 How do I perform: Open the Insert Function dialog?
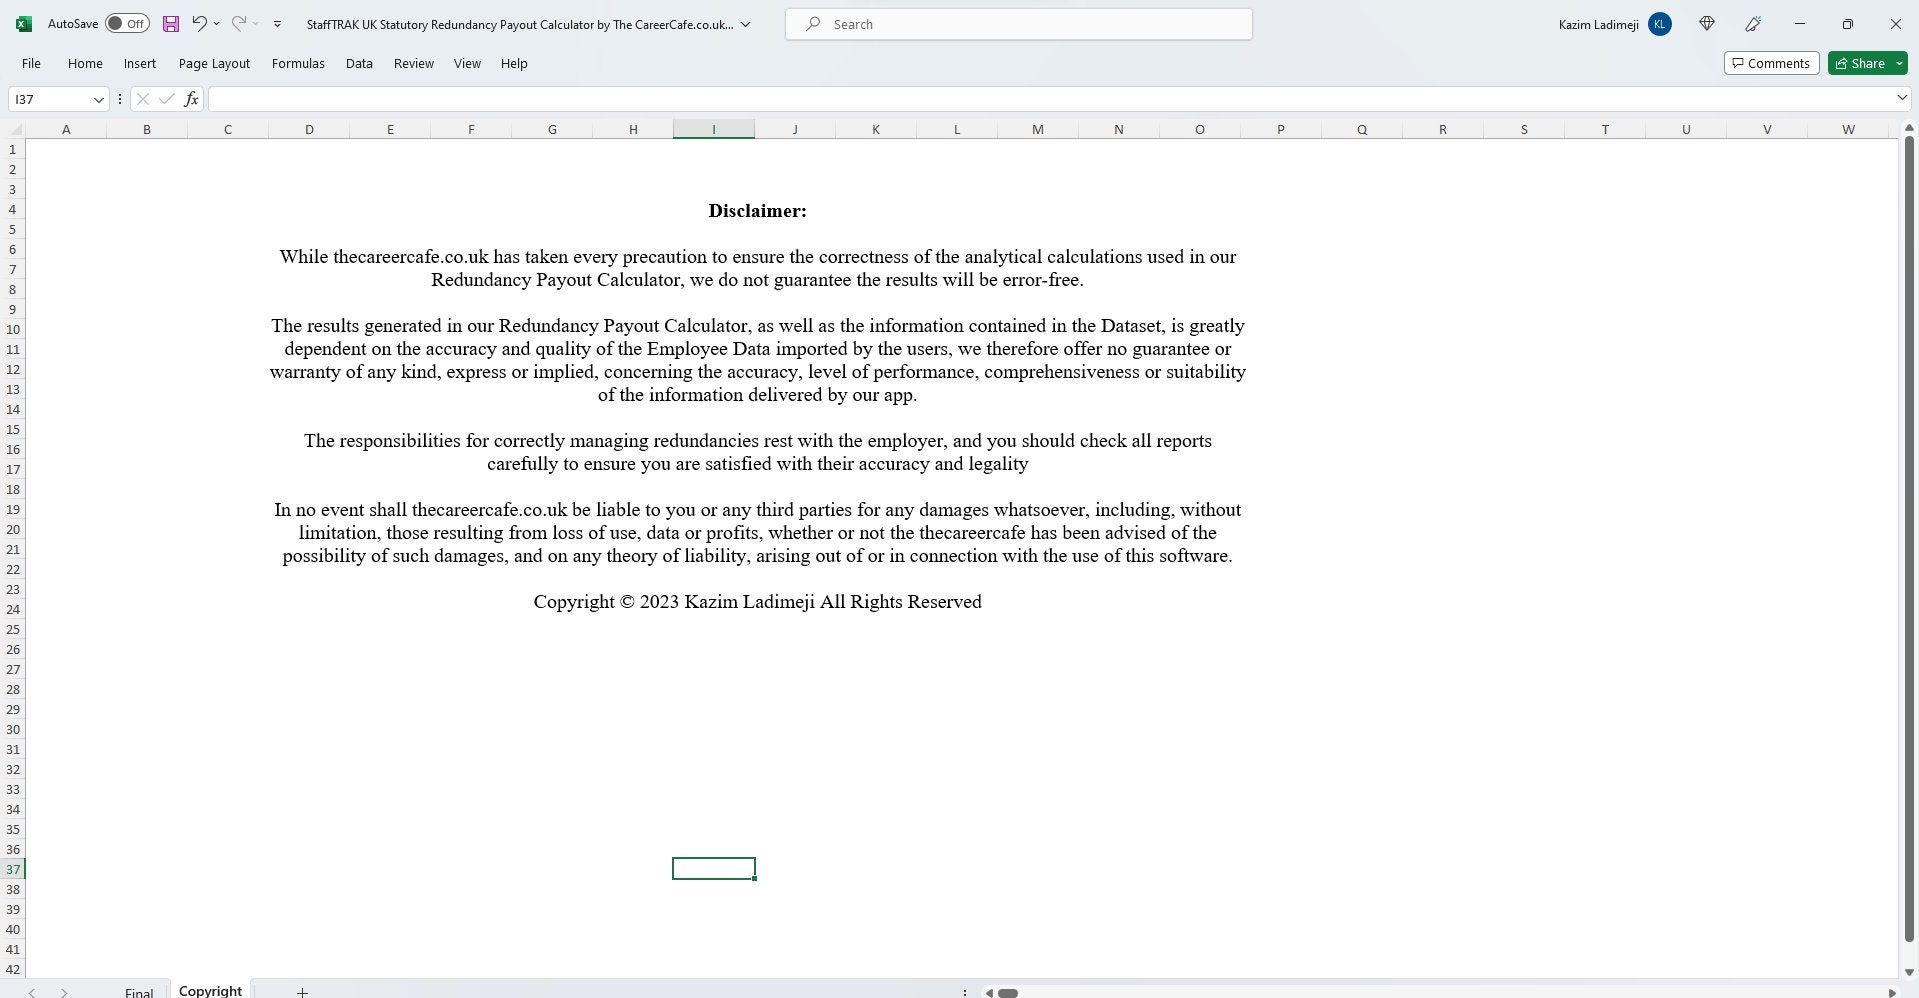click(x=191, y=99)
